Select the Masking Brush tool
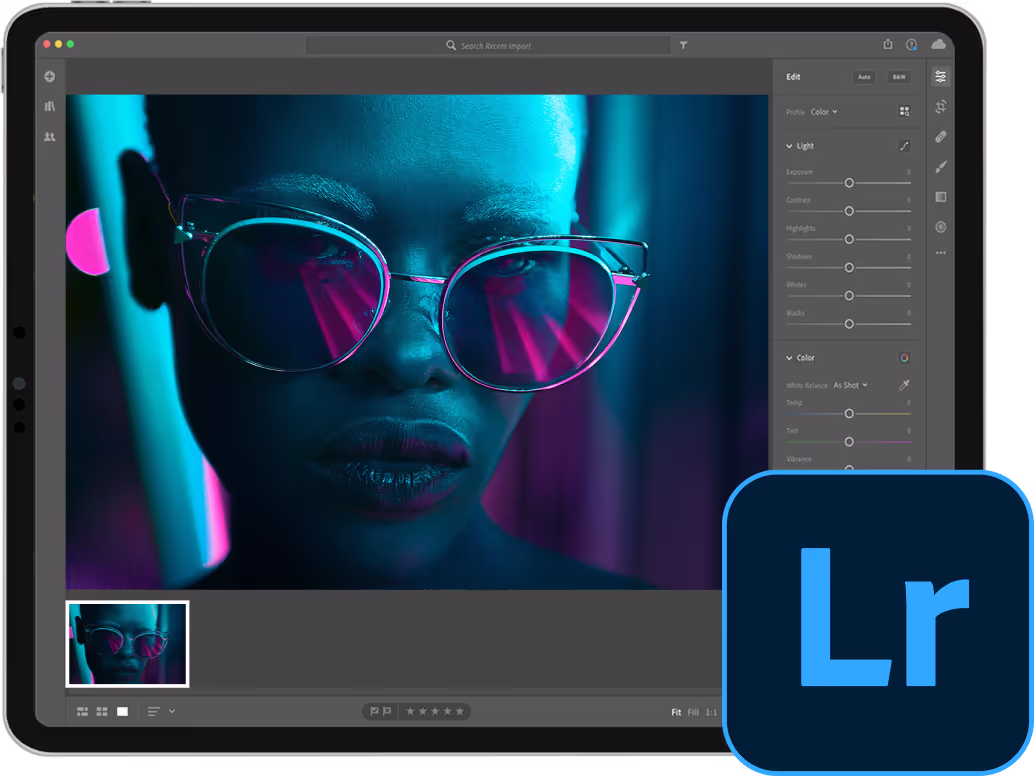This screenshot has width=1034, height=776. coord(940,167)
